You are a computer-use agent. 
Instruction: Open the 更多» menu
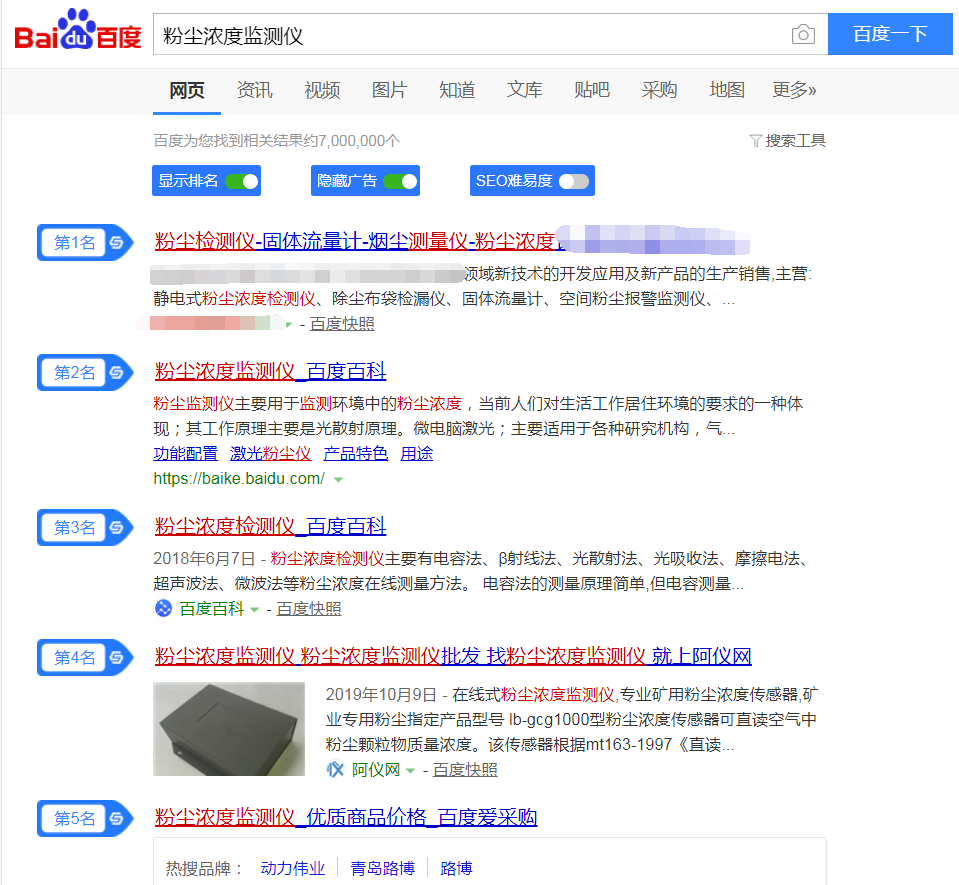coord(794,90)
